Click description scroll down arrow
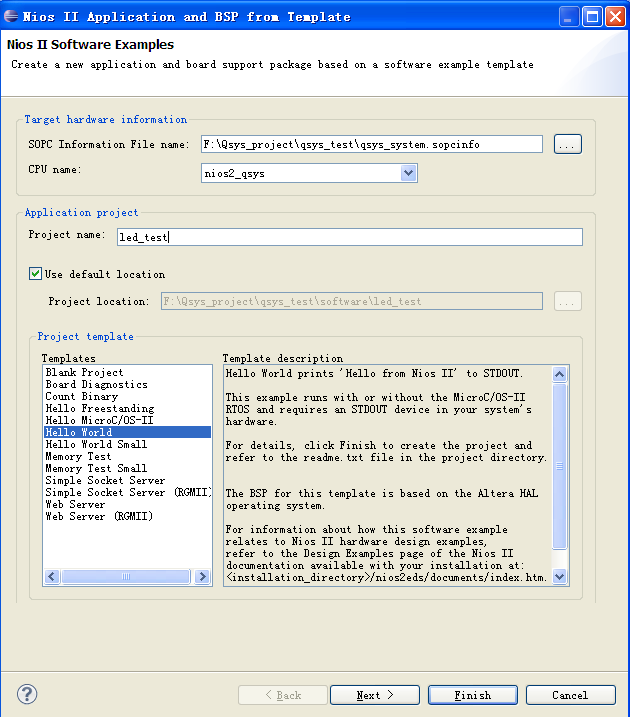630x717 pixels. click(560, 577)
